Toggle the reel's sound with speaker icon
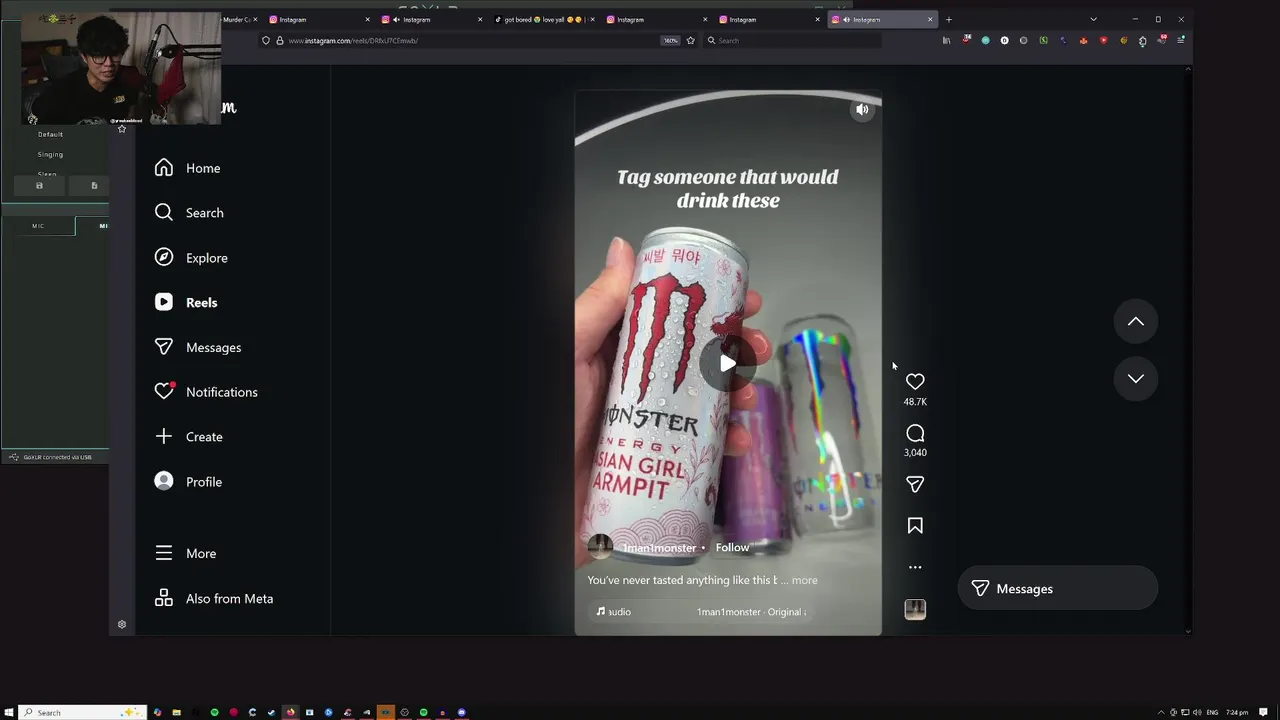 tap(862, 110)
